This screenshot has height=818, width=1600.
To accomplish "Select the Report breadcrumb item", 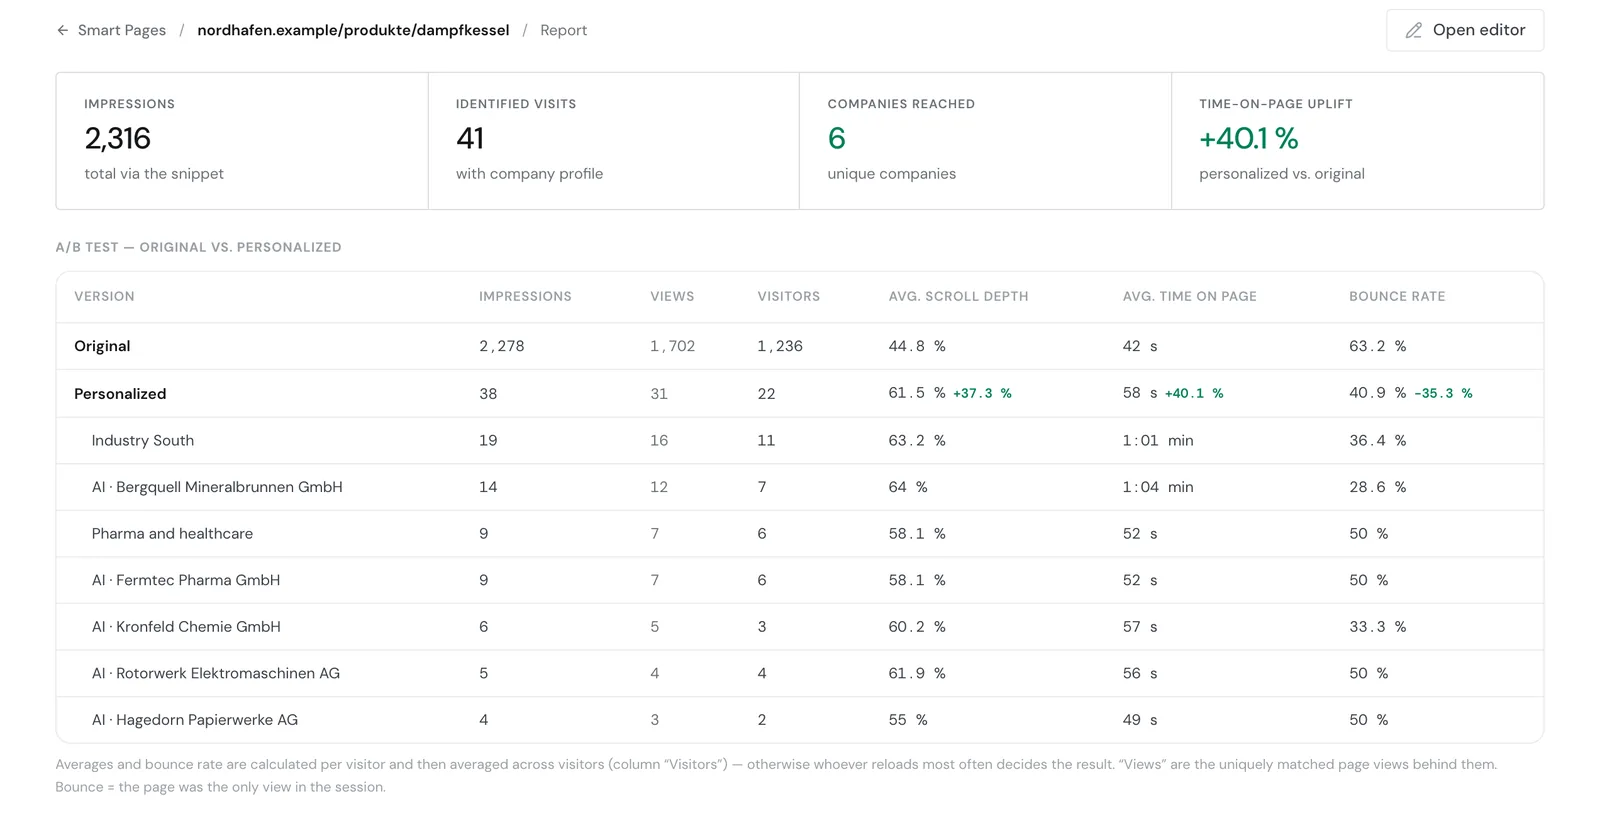I will [563, 31].
